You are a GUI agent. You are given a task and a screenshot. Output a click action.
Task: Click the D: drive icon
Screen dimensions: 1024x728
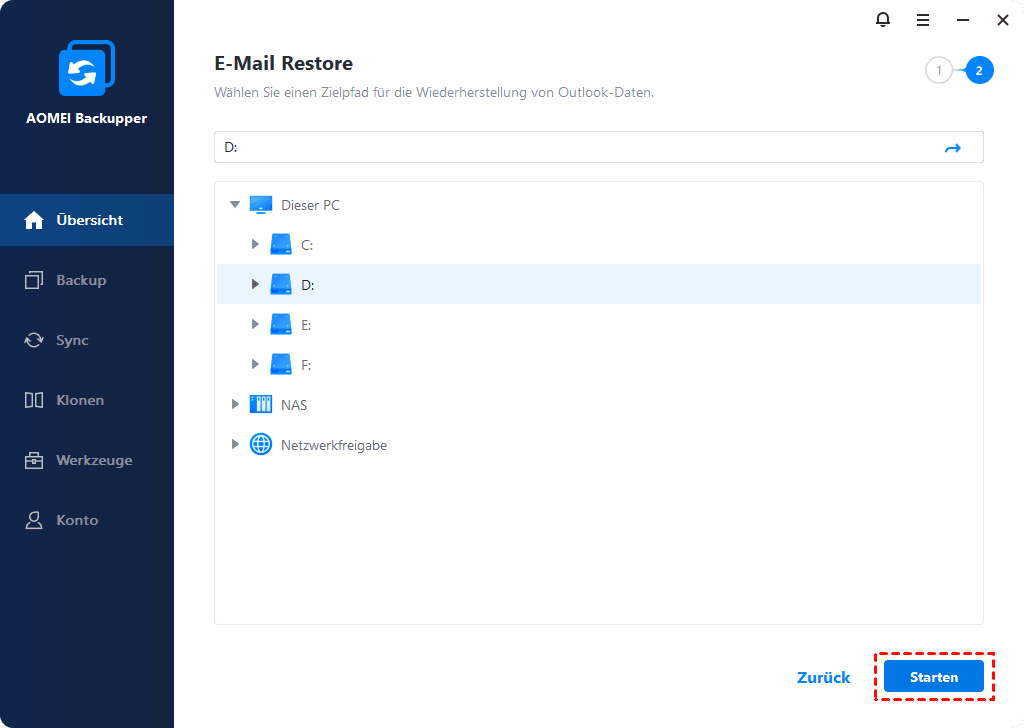pos(281,285)
